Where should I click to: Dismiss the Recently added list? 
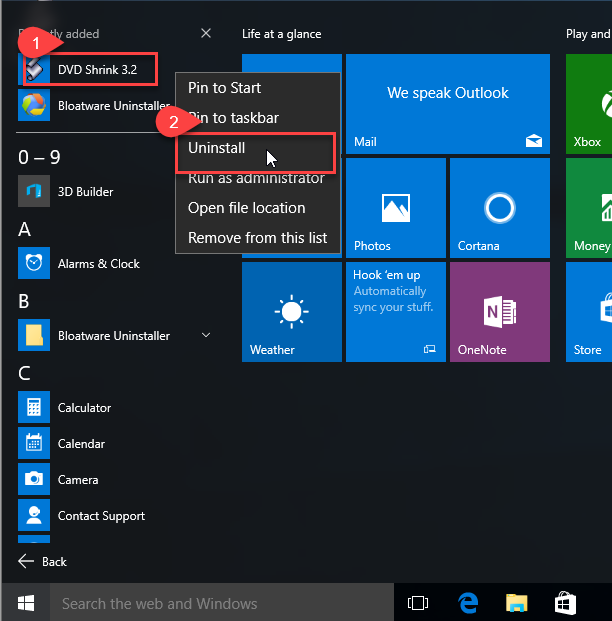click(x=206, y=33)
